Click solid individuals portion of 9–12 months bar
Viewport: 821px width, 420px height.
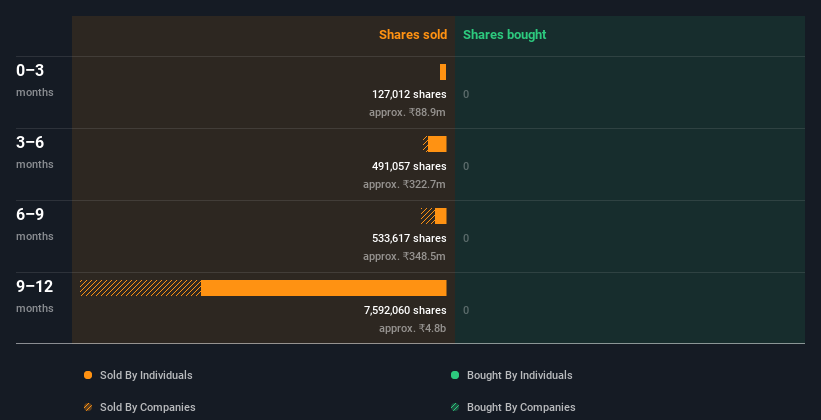324,288
